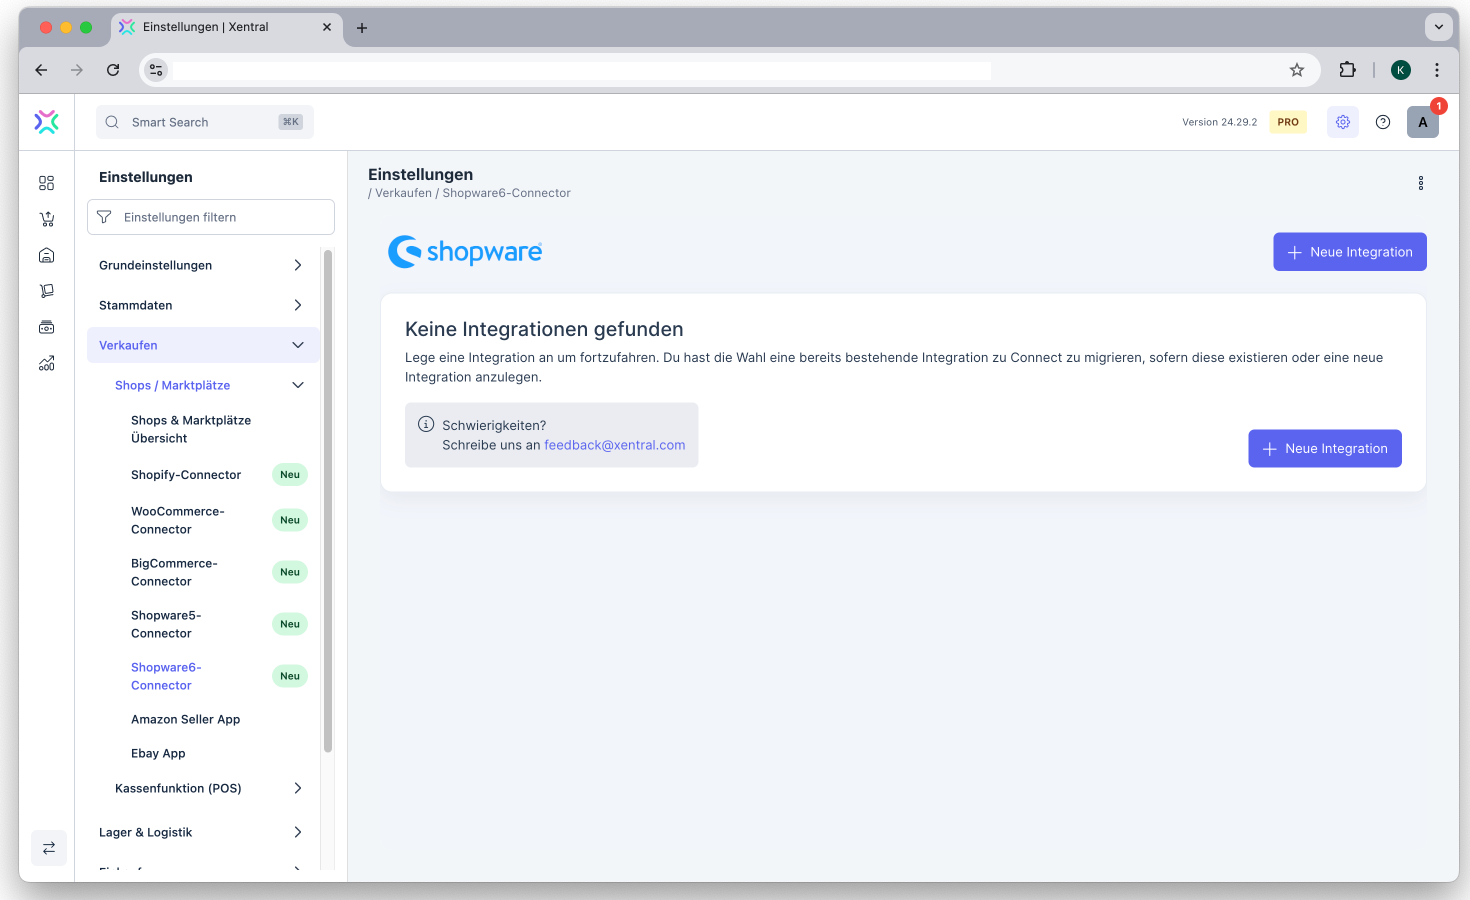
Task: Click the feedback@xentral.com email link
Action: (614, 445)
